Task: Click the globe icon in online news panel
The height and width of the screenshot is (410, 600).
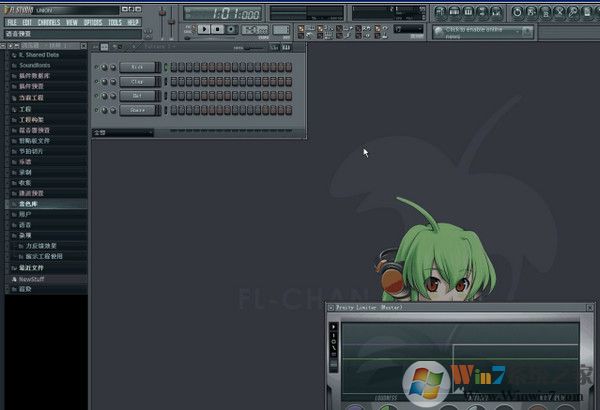Action: (x=439, y=31)
